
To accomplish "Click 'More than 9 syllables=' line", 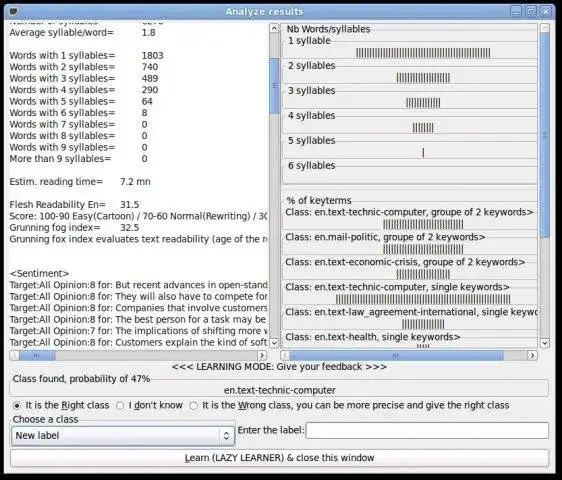I will (78, 159).
